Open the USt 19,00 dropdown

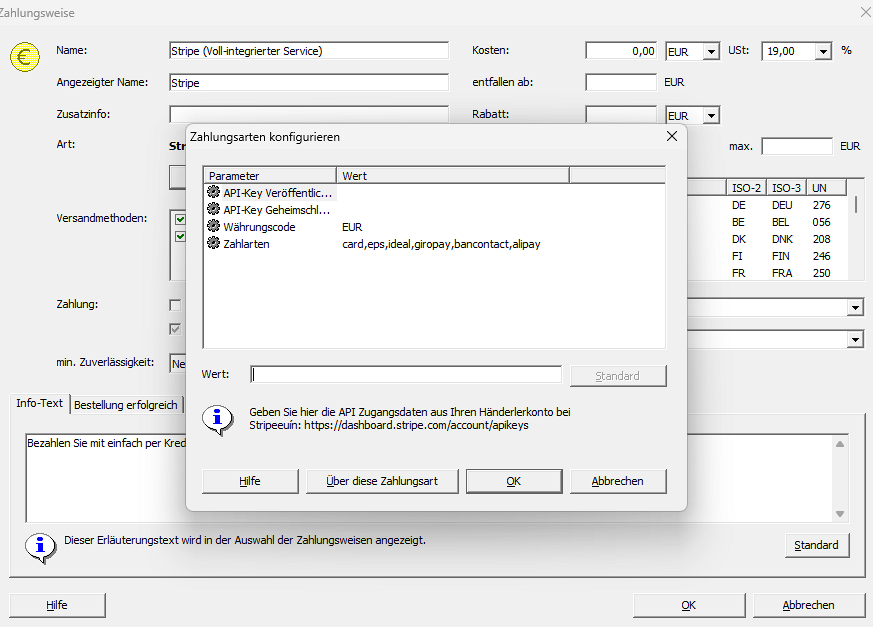[x=823, y=52]
